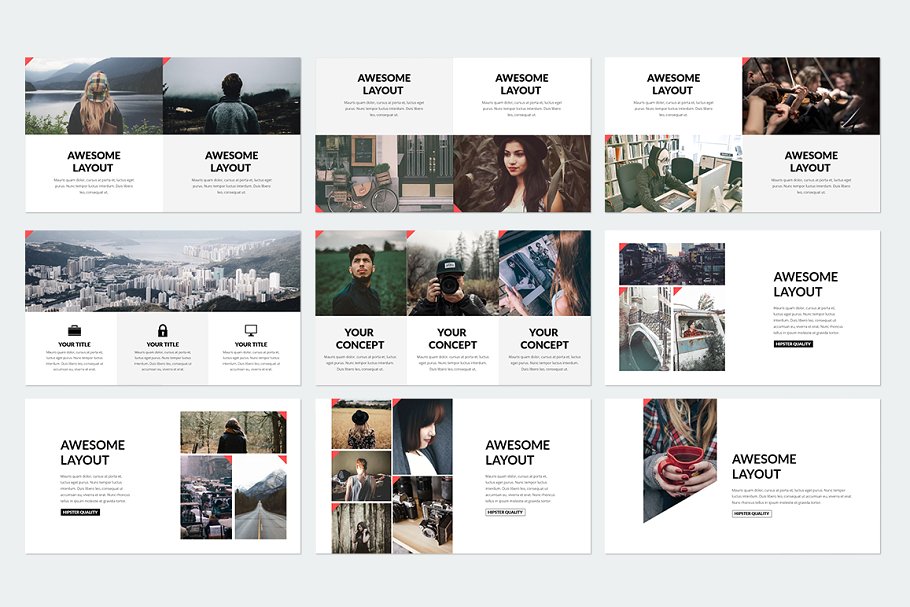Click the masked person at computer photo
Screen dimensions: 910x607
tap(673, 173)
